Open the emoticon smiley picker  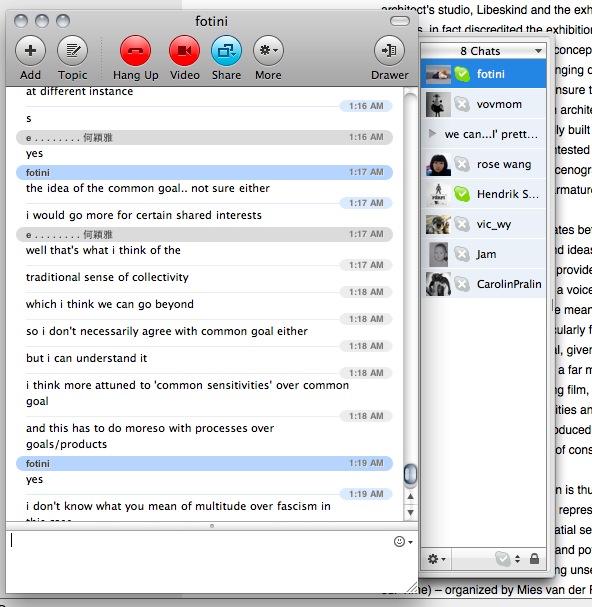[x=403, y=542]
